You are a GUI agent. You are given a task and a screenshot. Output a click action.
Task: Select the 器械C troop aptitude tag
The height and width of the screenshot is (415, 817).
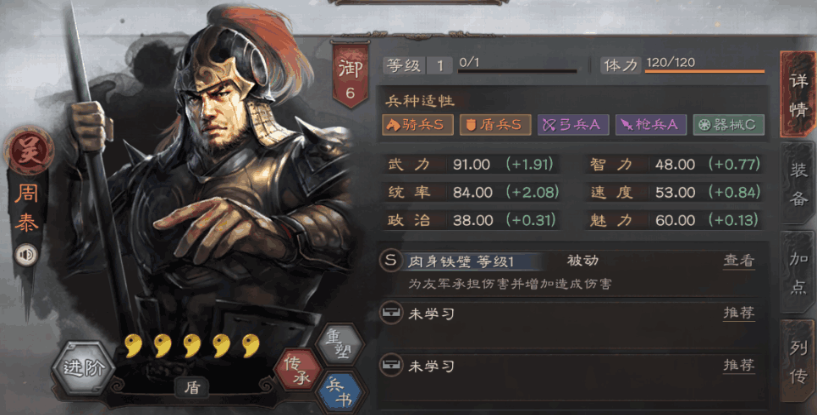point(728,125)
